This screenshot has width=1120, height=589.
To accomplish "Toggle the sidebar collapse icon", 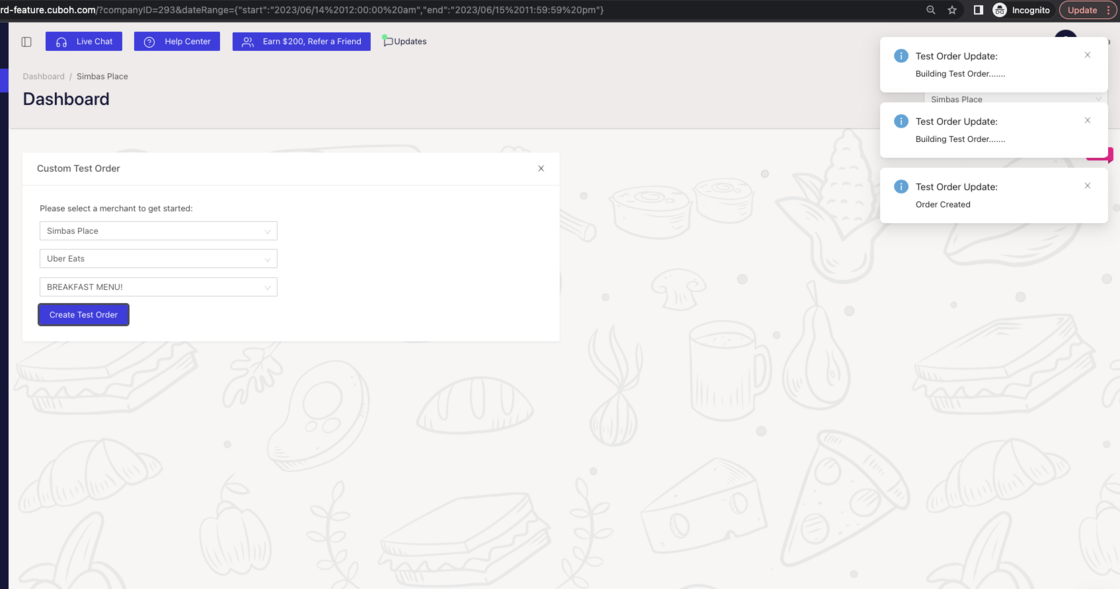I will click(26, 42).
